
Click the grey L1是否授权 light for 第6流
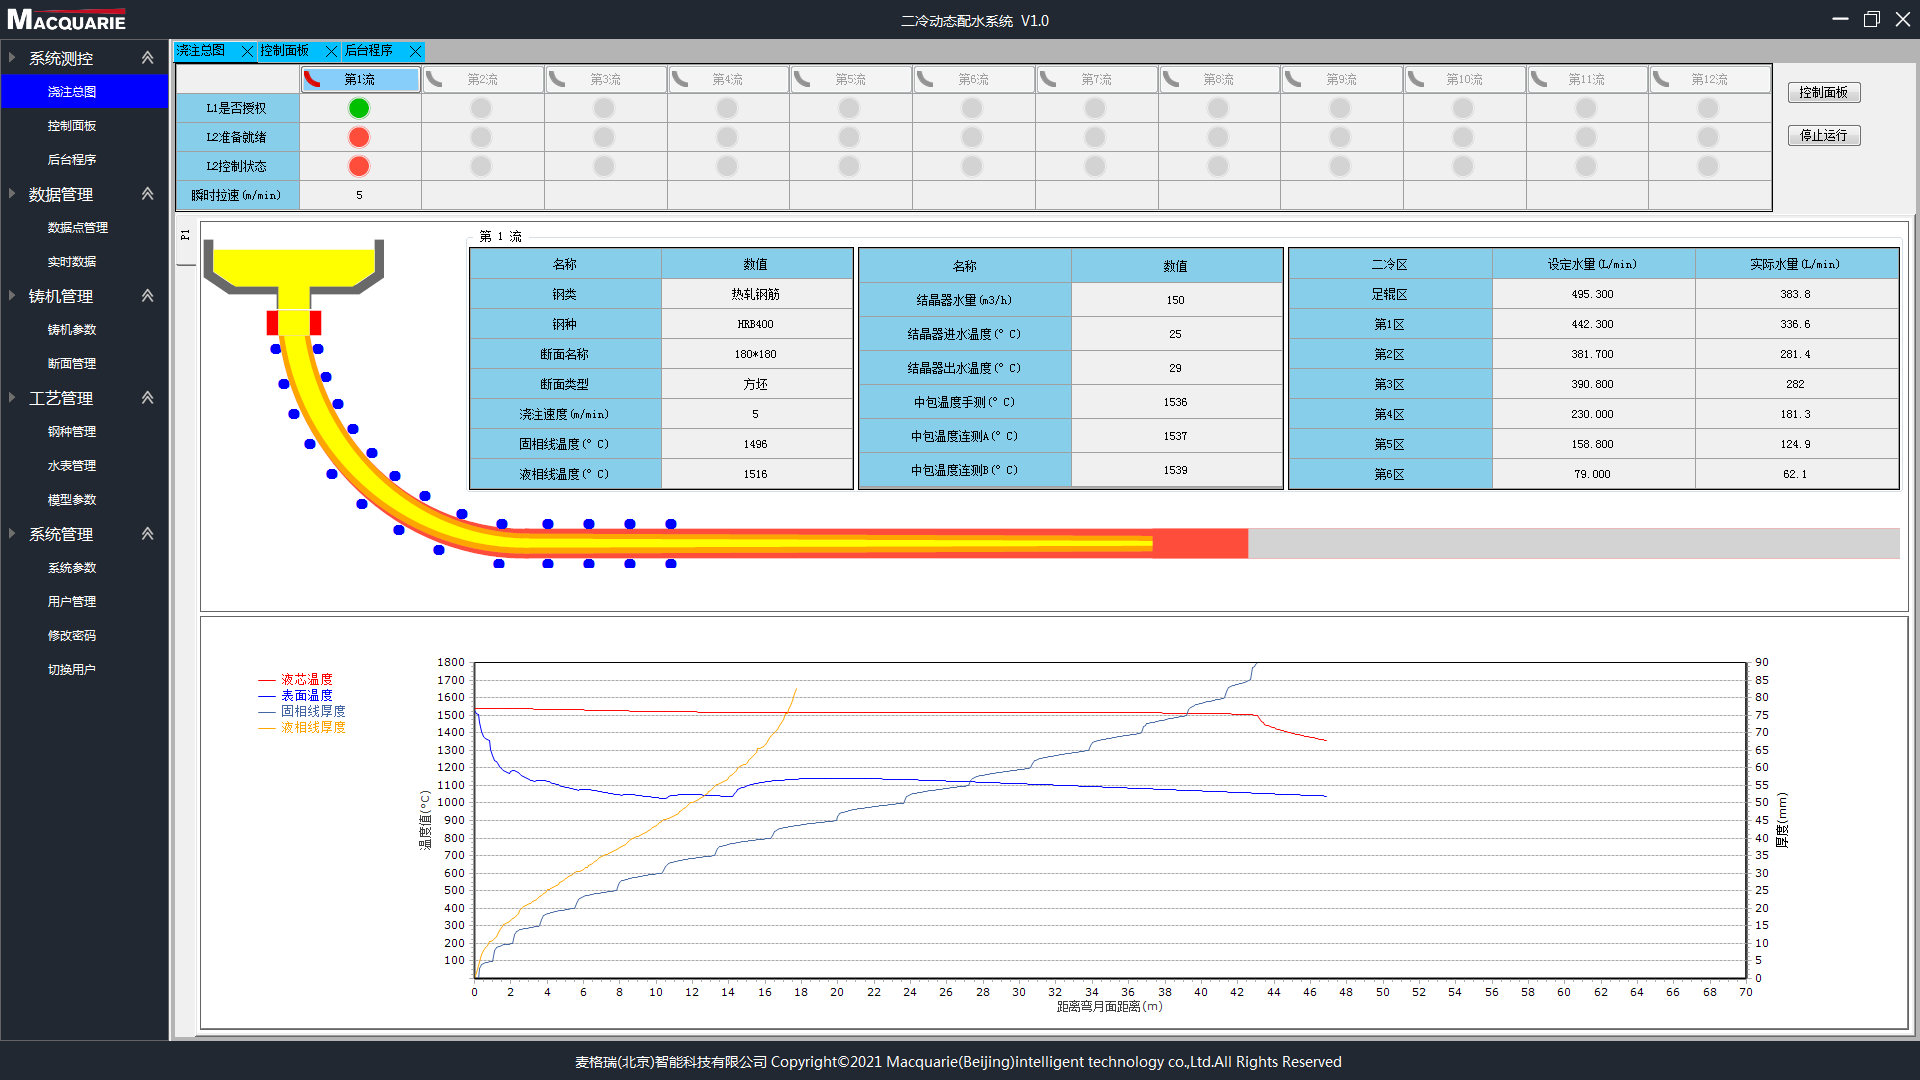(972, 108)
